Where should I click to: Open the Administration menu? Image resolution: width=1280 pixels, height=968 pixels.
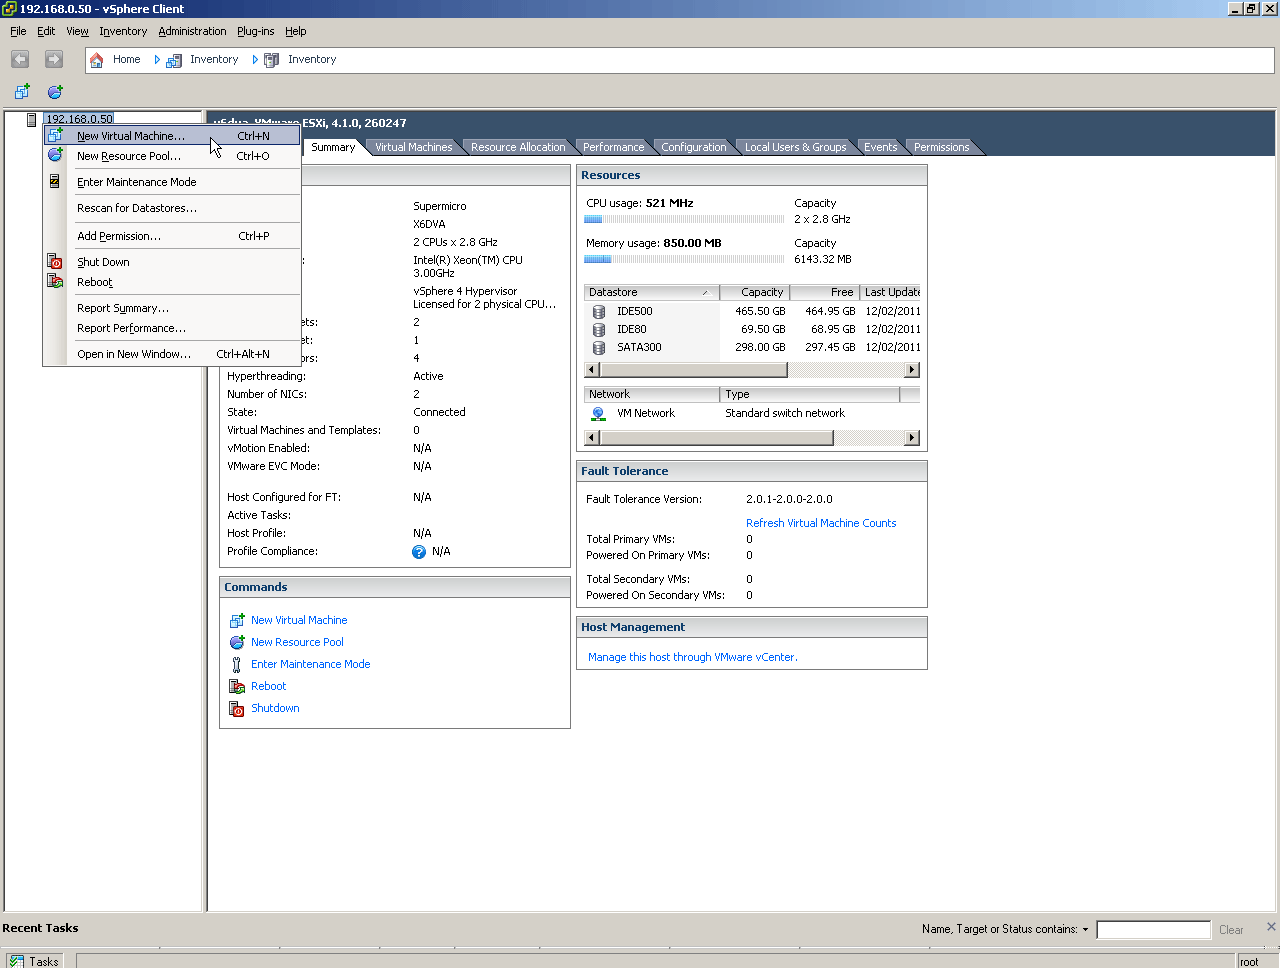tap(192, 32)
